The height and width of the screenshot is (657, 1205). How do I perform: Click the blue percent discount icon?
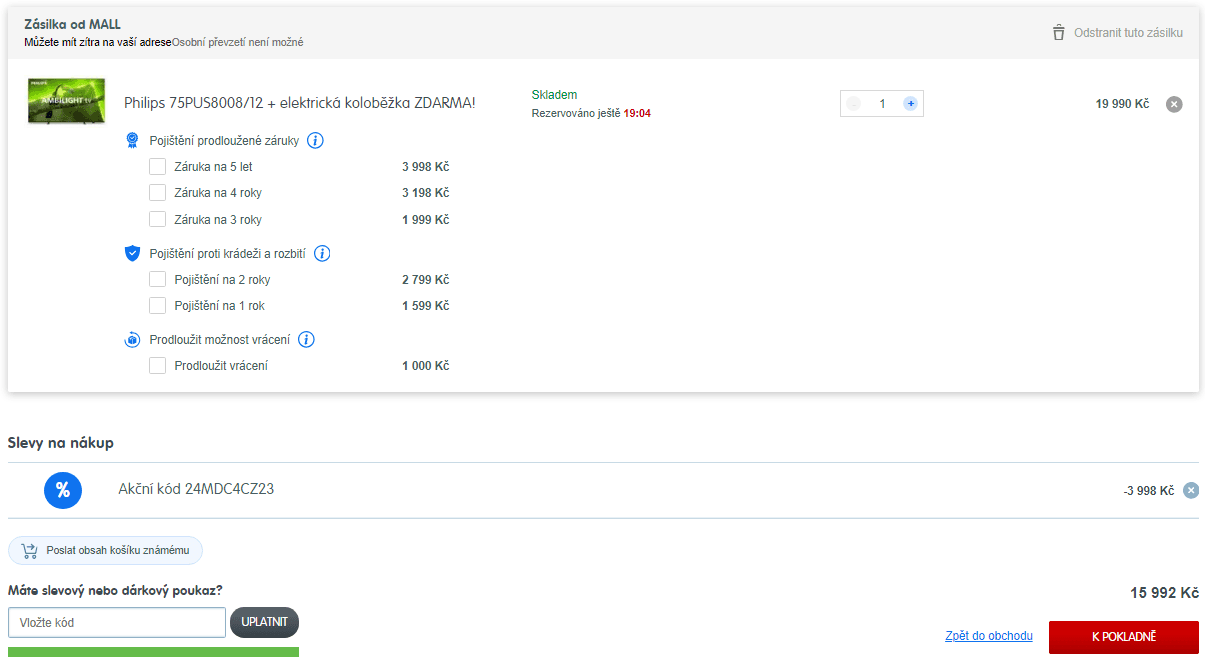pos(62,490)
